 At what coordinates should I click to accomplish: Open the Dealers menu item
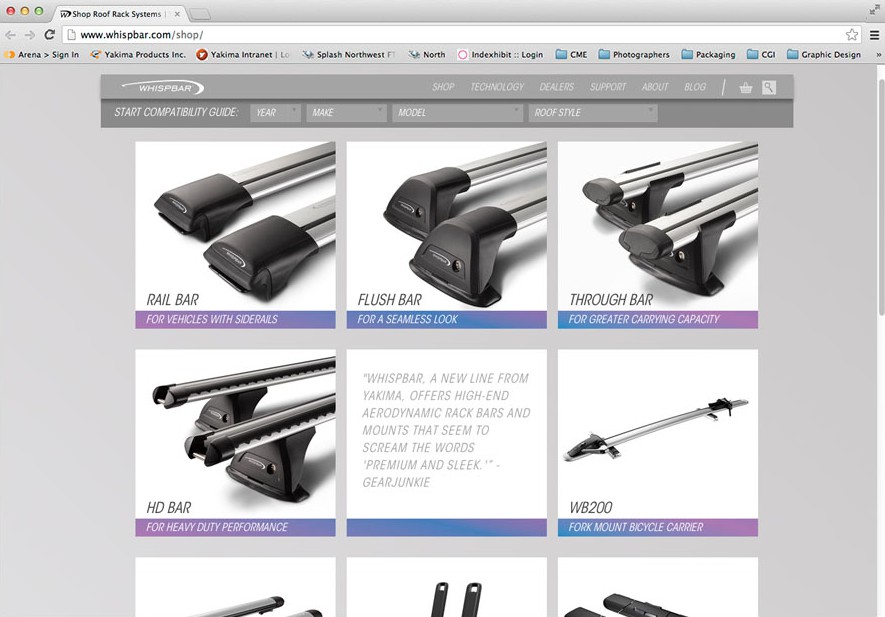tap(557, 88)
